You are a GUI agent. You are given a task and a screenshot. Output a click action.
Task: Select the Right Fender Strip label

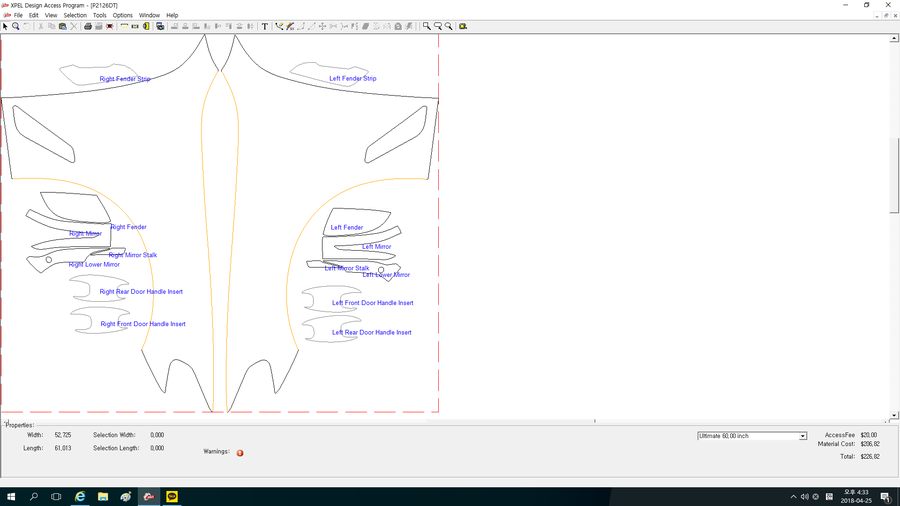point(125,79)
